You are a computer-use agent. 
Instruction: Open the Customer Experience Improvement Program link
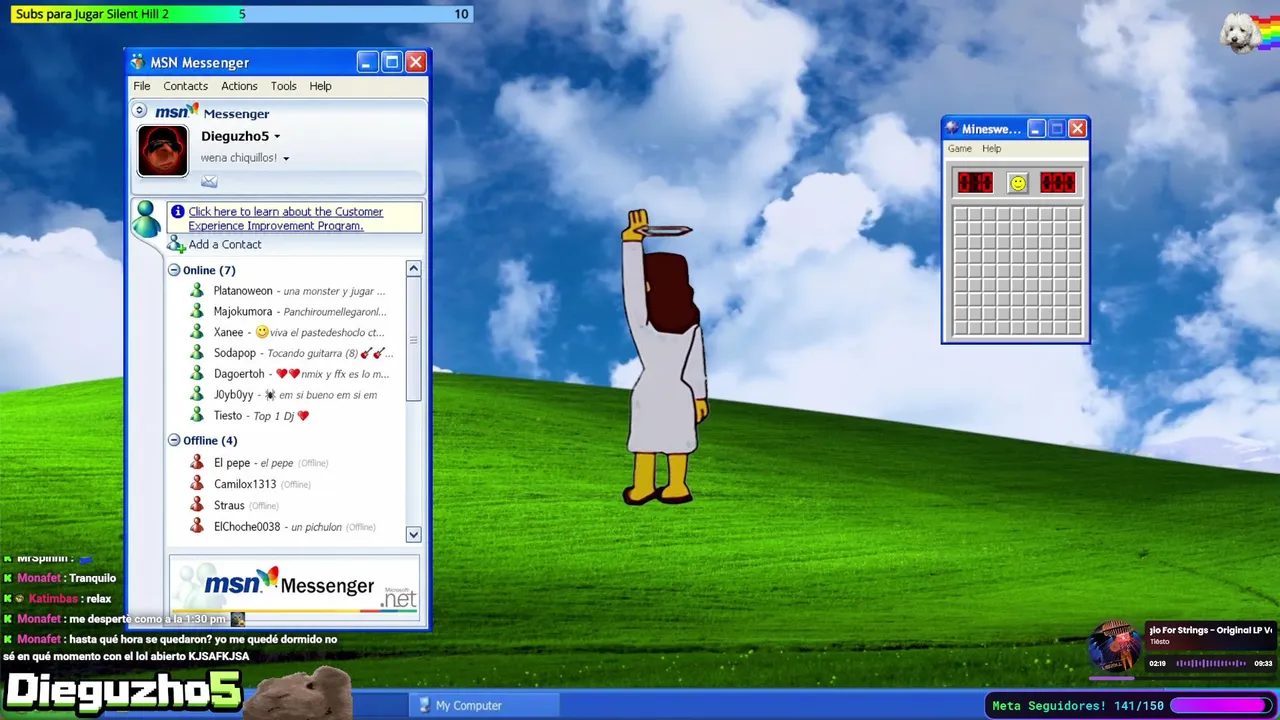285,218
